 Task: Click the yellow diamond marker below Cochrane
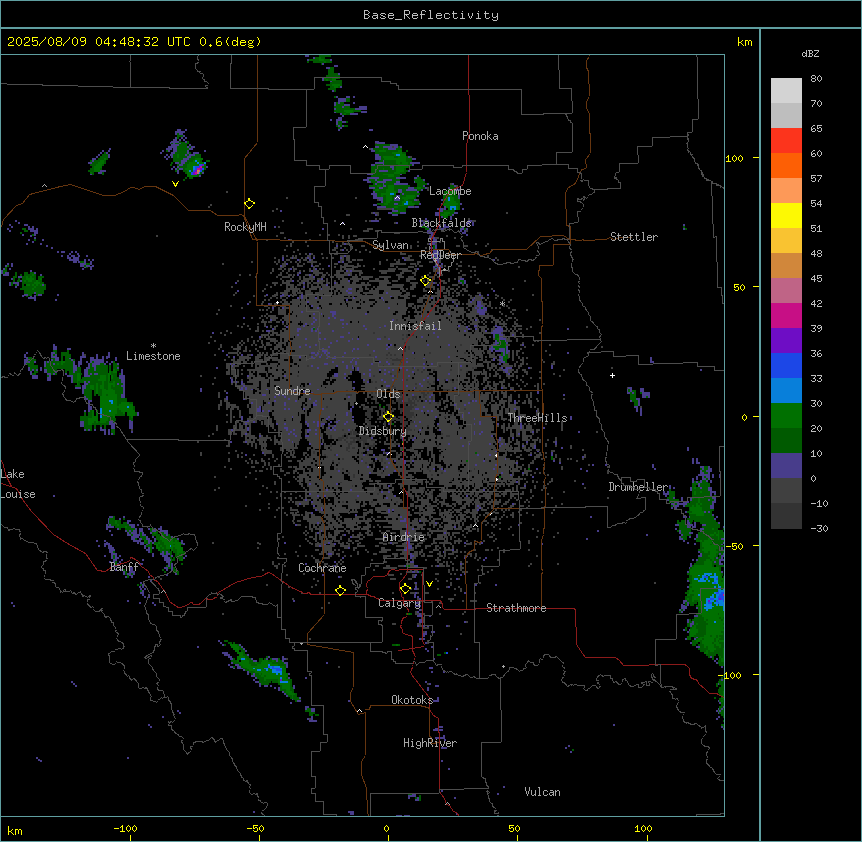pyautogui.click(x=340, y=591)
